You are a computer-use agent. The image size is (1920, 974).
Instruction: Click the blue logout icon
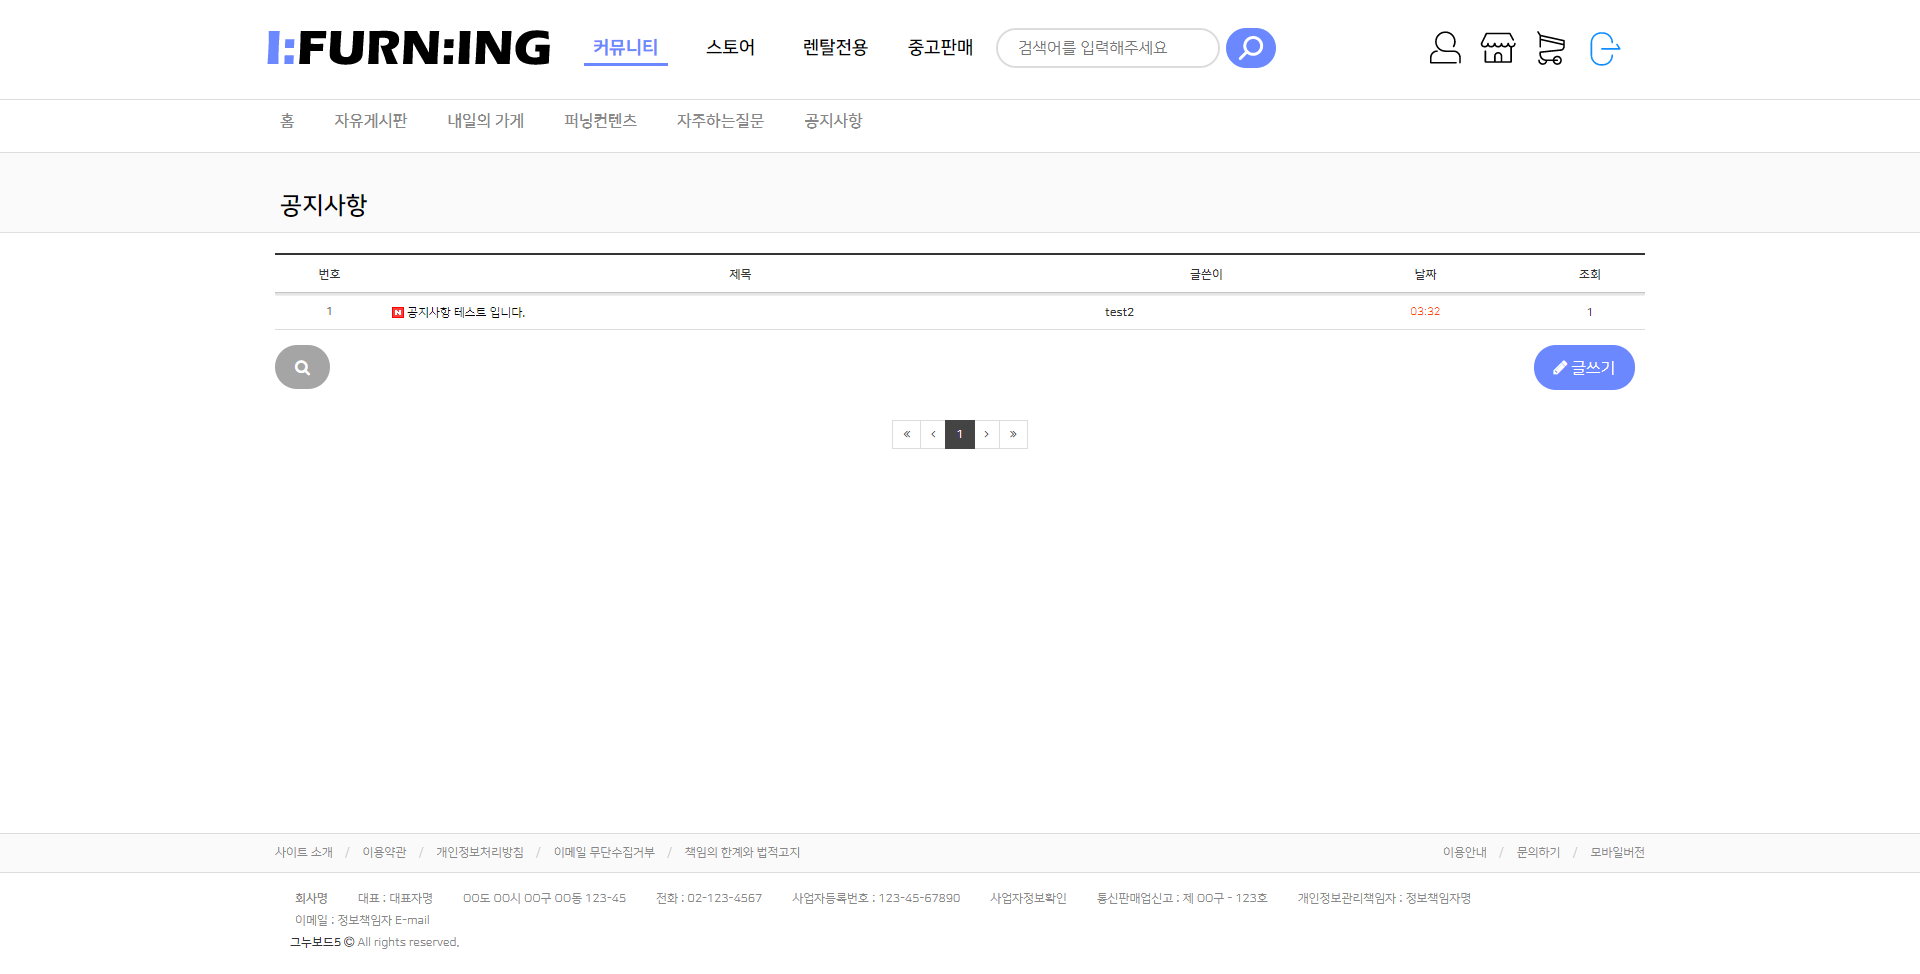1603,48
